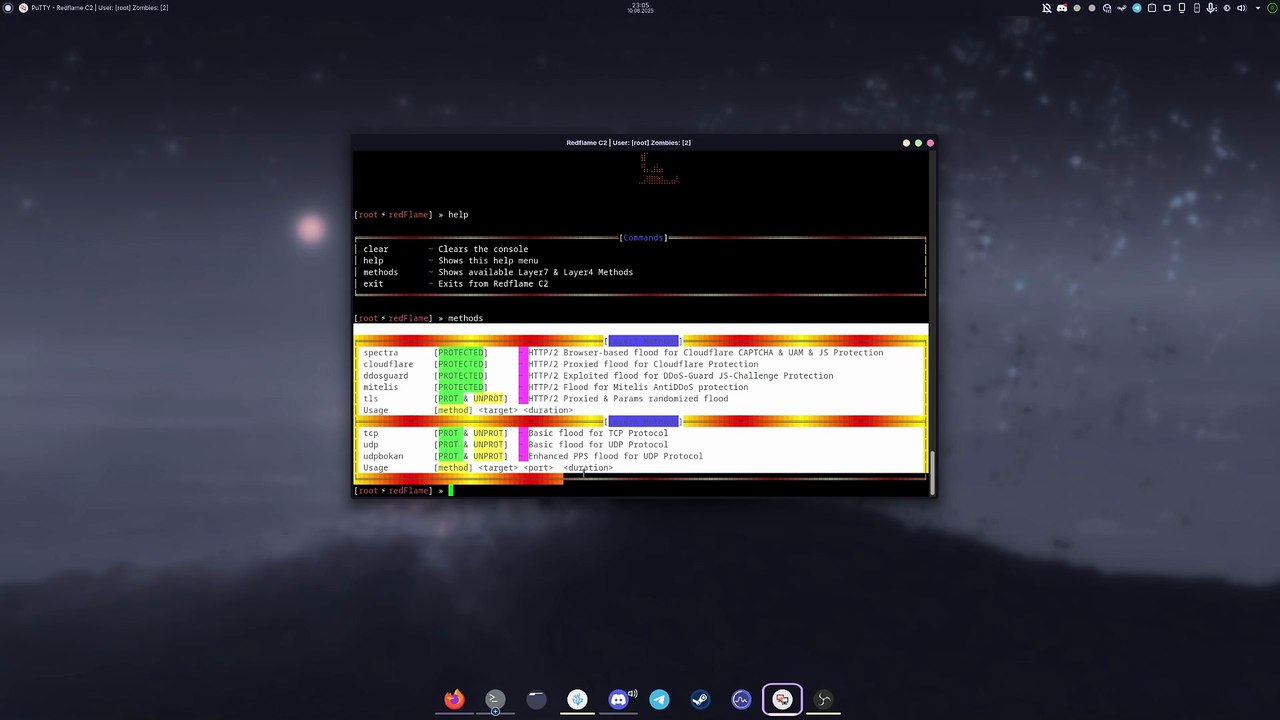Click the PuTTY window title in the top panel
The height and width of the screenshot is (720, 1280).
[x=100, y=8]
